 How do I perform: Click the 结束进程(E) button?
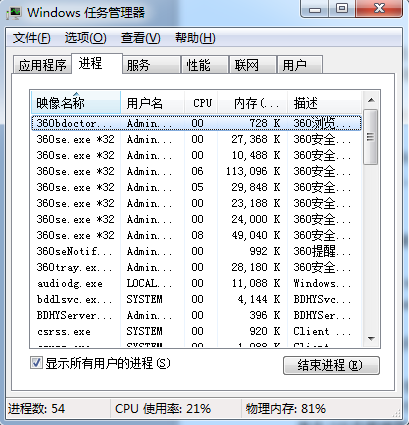331,365
